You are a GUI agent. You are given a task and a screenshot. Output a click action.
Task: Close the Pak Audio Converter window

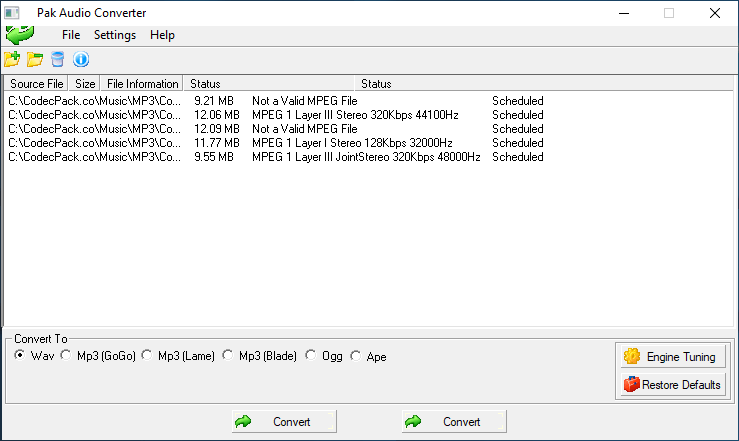pos(714,13)
